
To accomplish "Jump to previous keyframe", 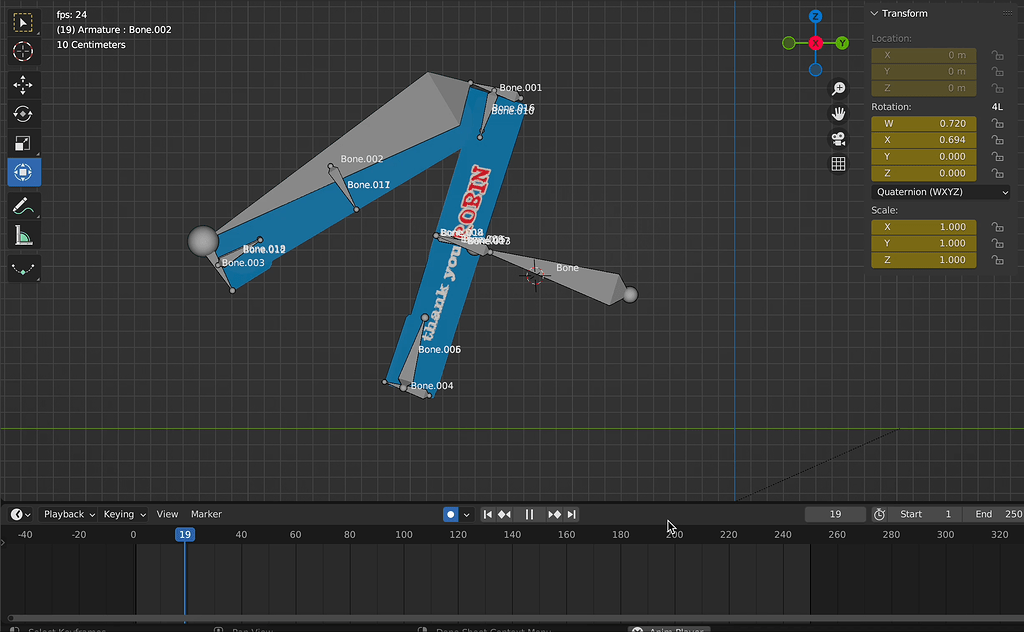I will (x=504, y=514).
